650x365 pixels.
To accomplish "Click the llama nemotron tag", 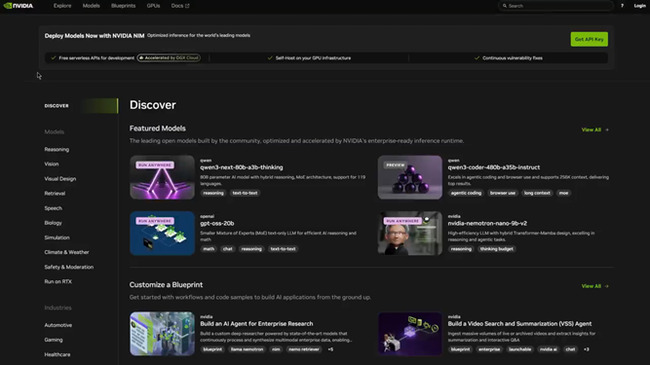I will pyautogui.click(x=247, y=349).
